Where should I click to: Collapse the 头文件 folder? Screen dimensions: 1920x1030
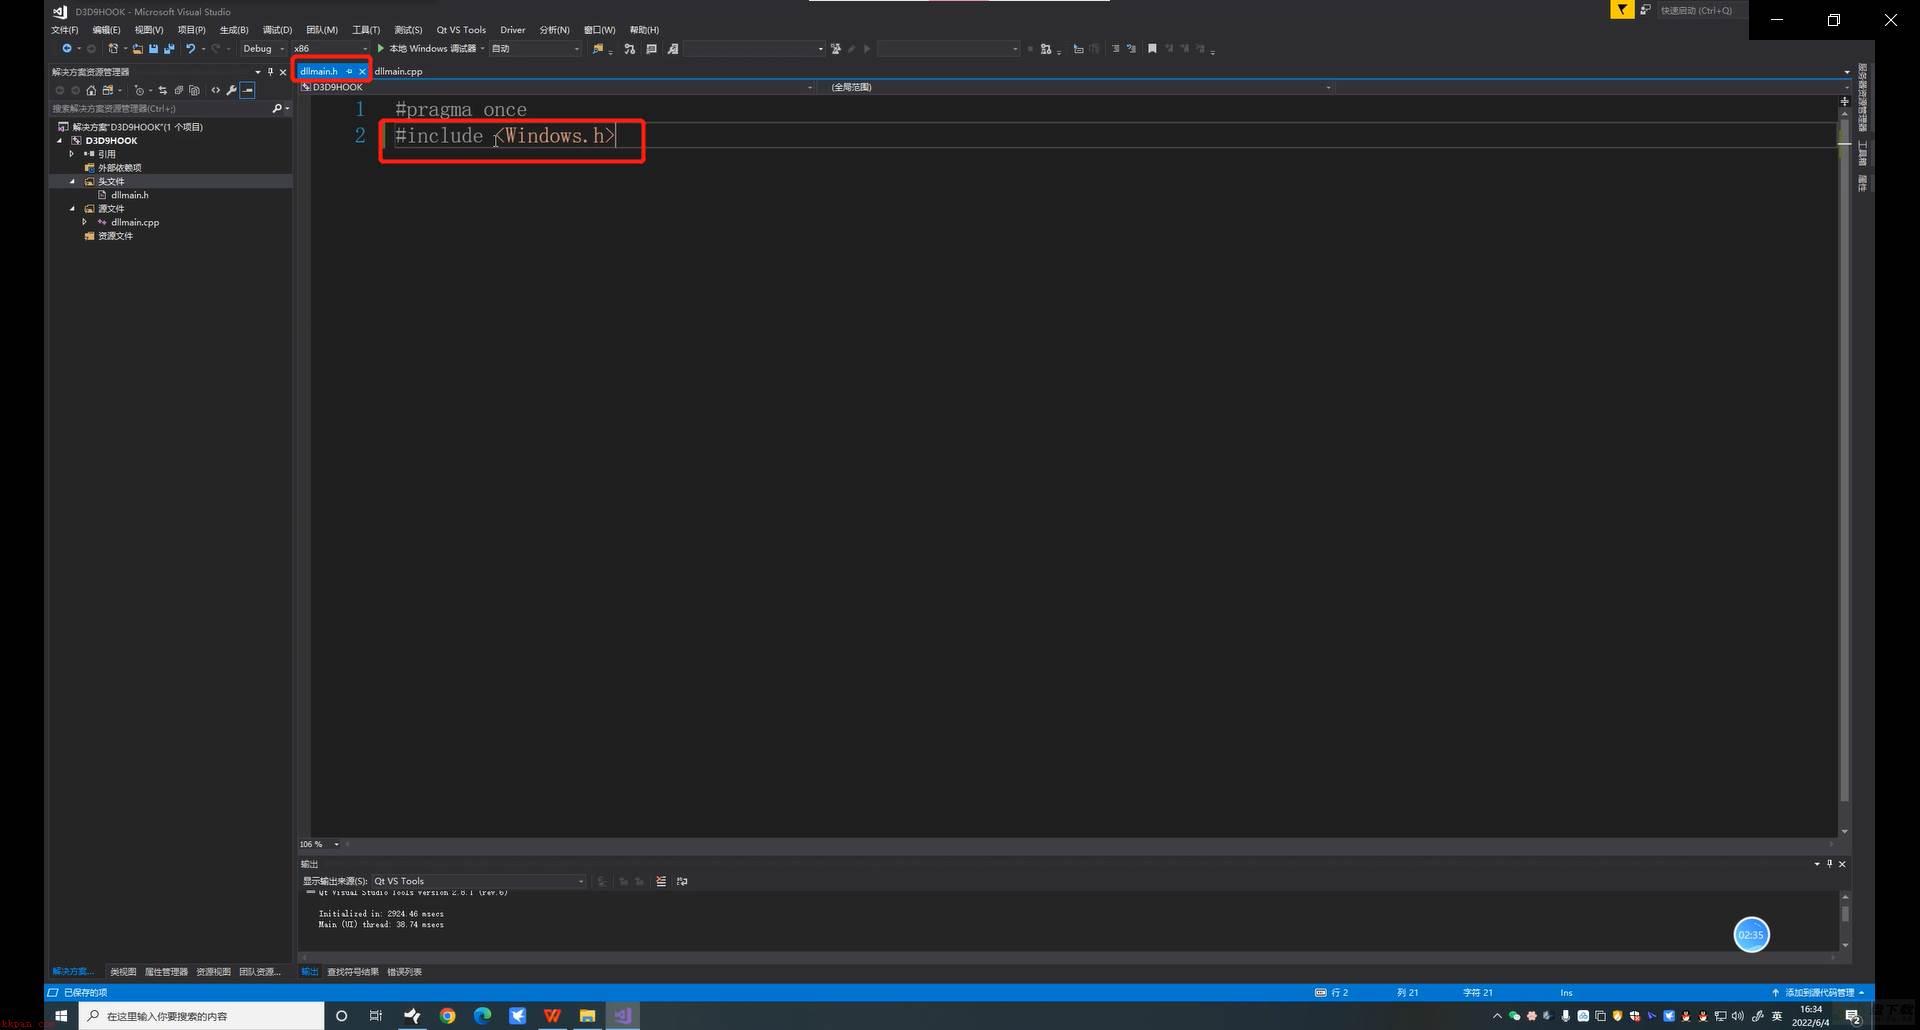point(72,182)
